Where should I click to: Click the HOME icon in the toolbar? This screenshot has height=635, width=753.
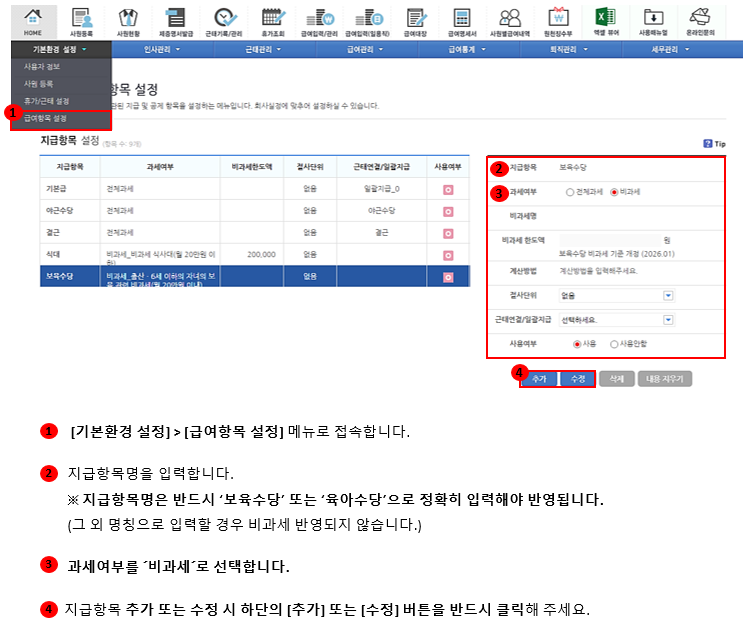coord(33,20)
